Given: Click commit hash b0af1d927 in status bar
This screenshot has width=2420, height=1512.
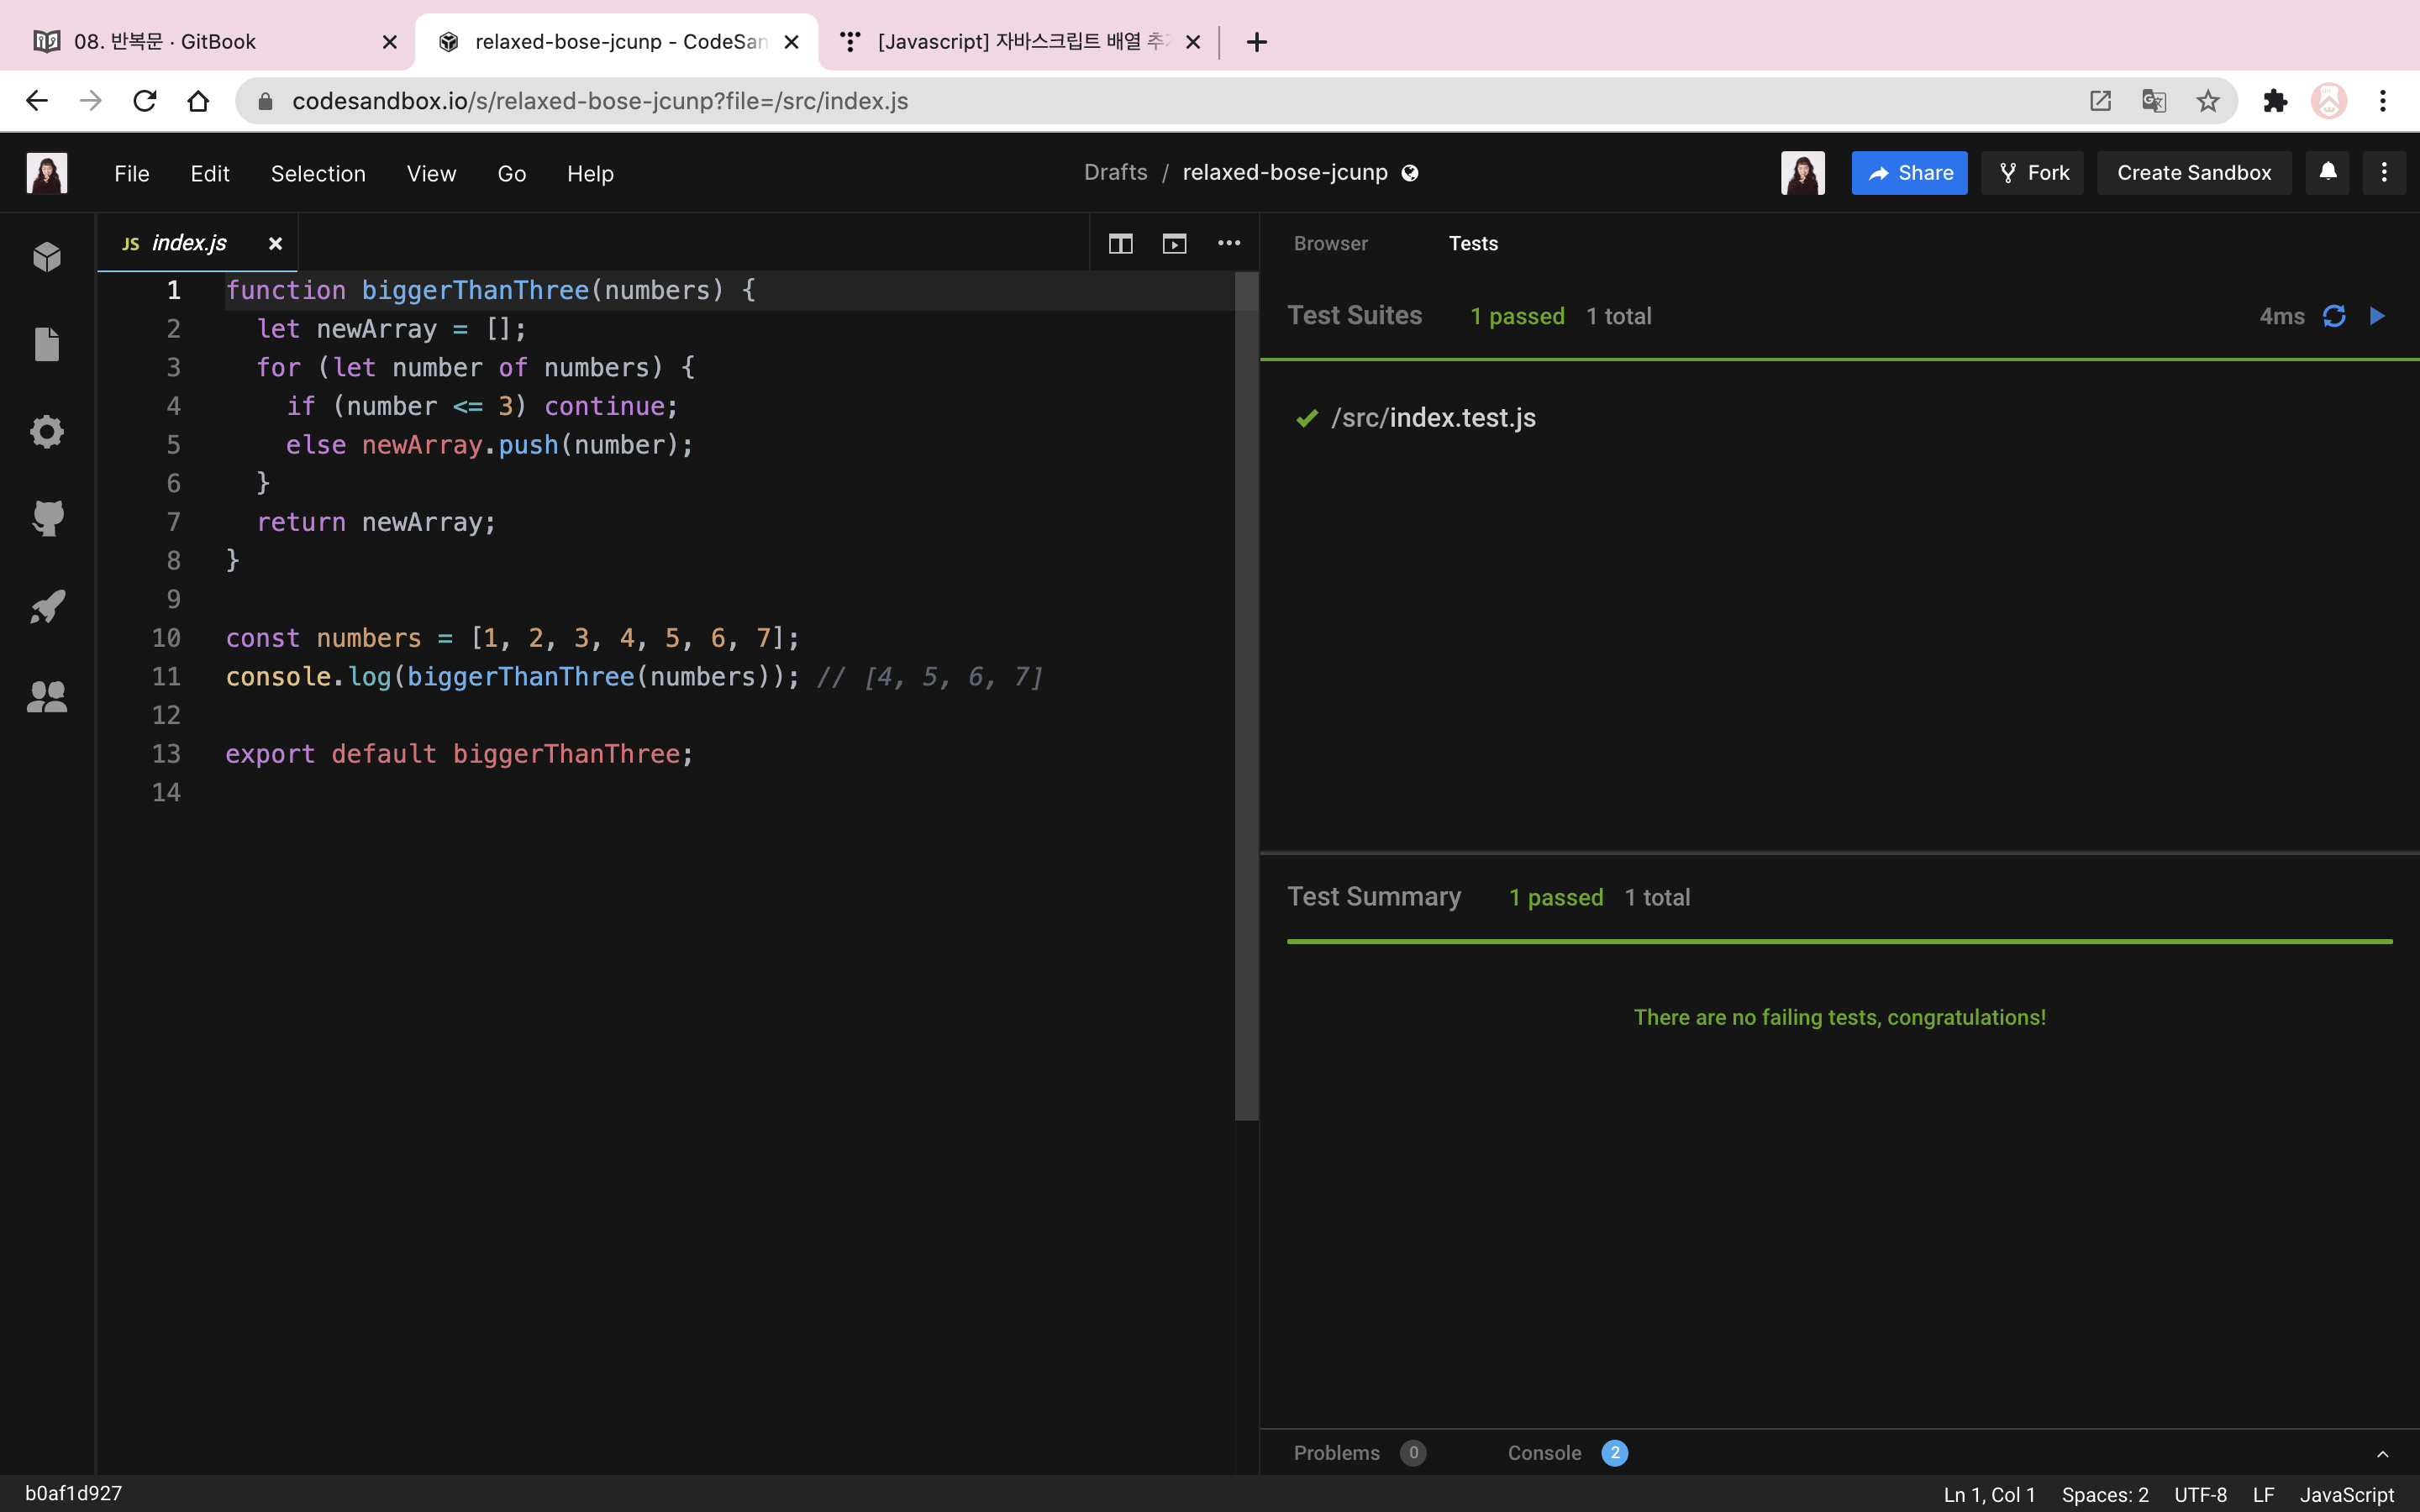Looking at the screenshot, I should pos(73,1493).
